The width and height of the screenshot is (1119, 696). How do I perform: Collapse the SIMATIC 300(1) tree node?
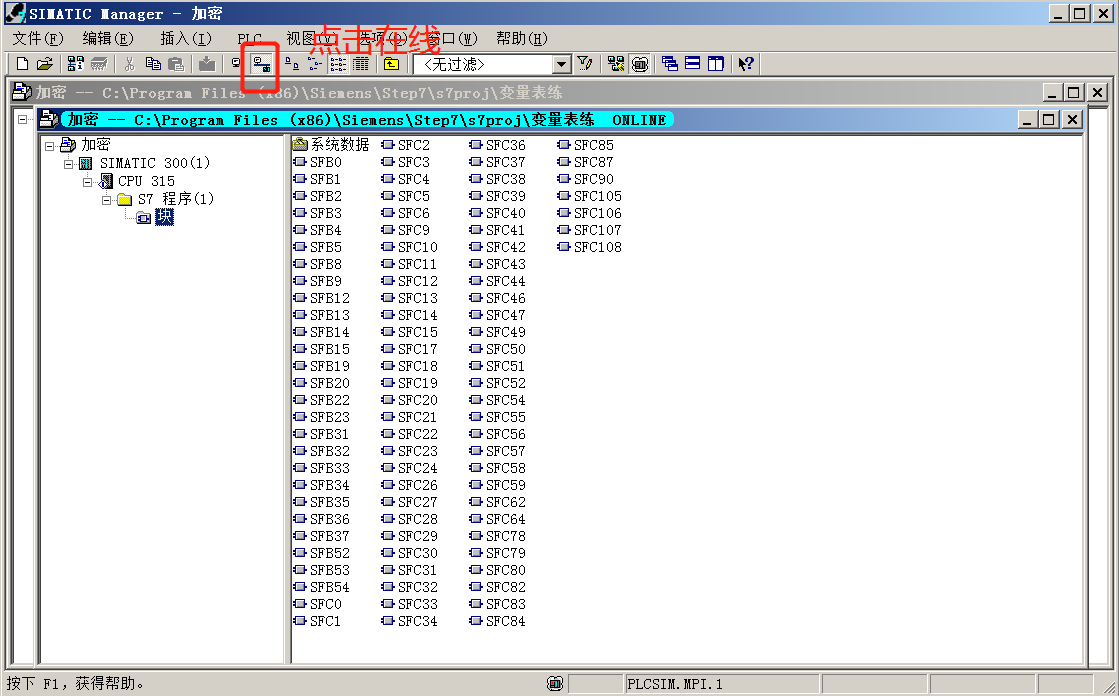(x=69, y=164)
